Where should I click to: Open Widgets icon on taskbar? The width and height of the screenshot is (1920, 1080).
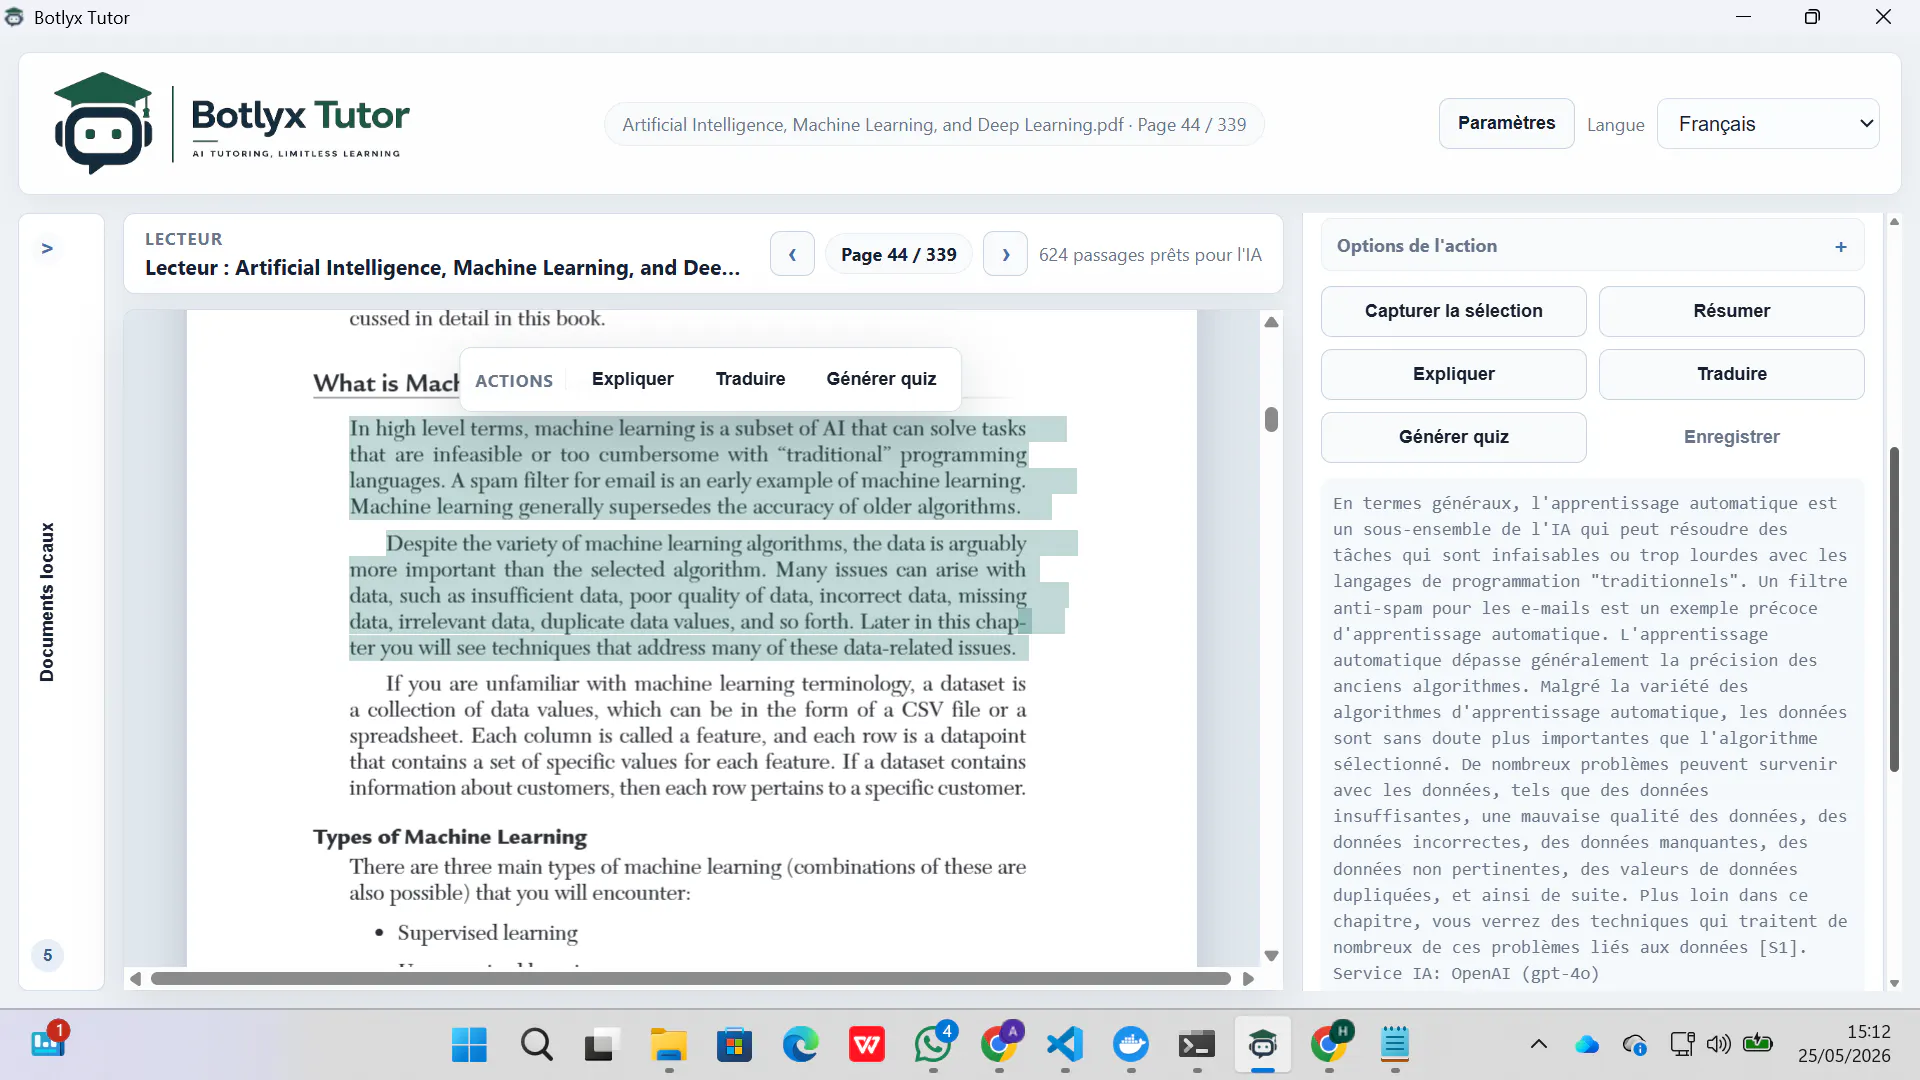pos(48,1042)
